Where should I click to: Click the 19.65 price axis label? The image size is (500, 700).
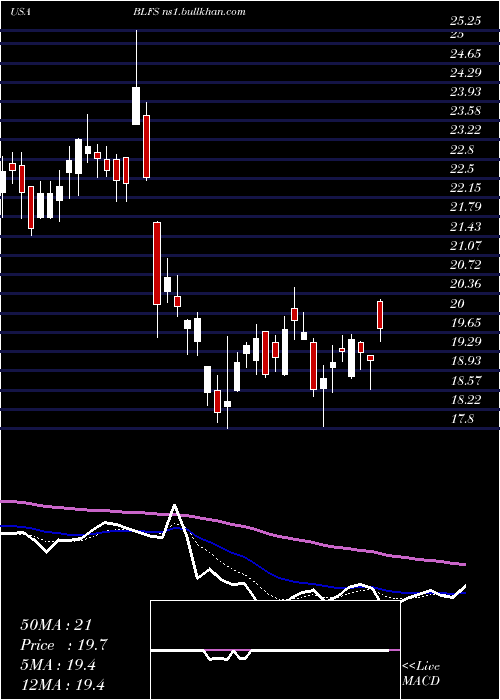(x=466, y=323)
